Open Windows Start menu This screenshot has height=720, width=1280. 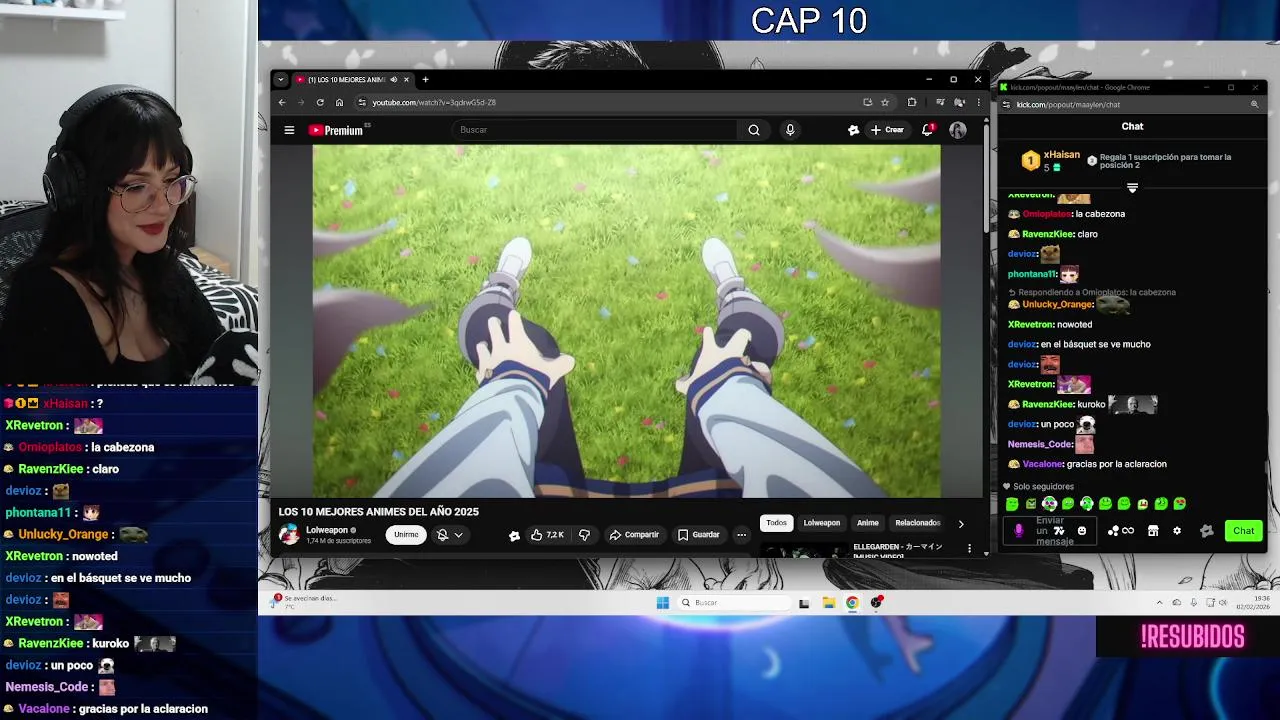click(662, 602)
